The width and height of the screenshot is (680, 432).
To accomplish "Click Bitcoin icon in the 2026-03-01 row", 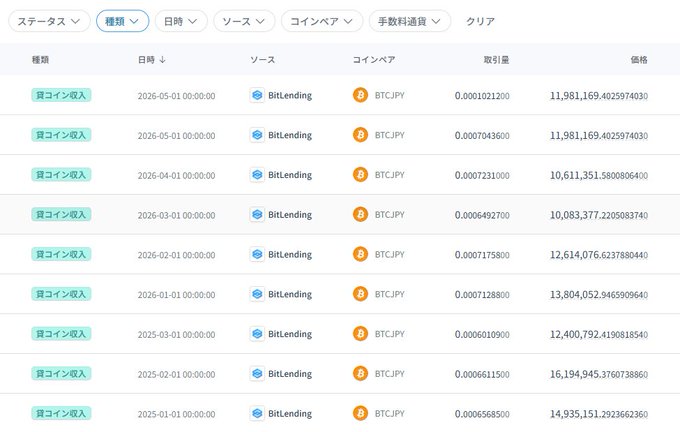I will pyautogui.click(x=360, y=214).
